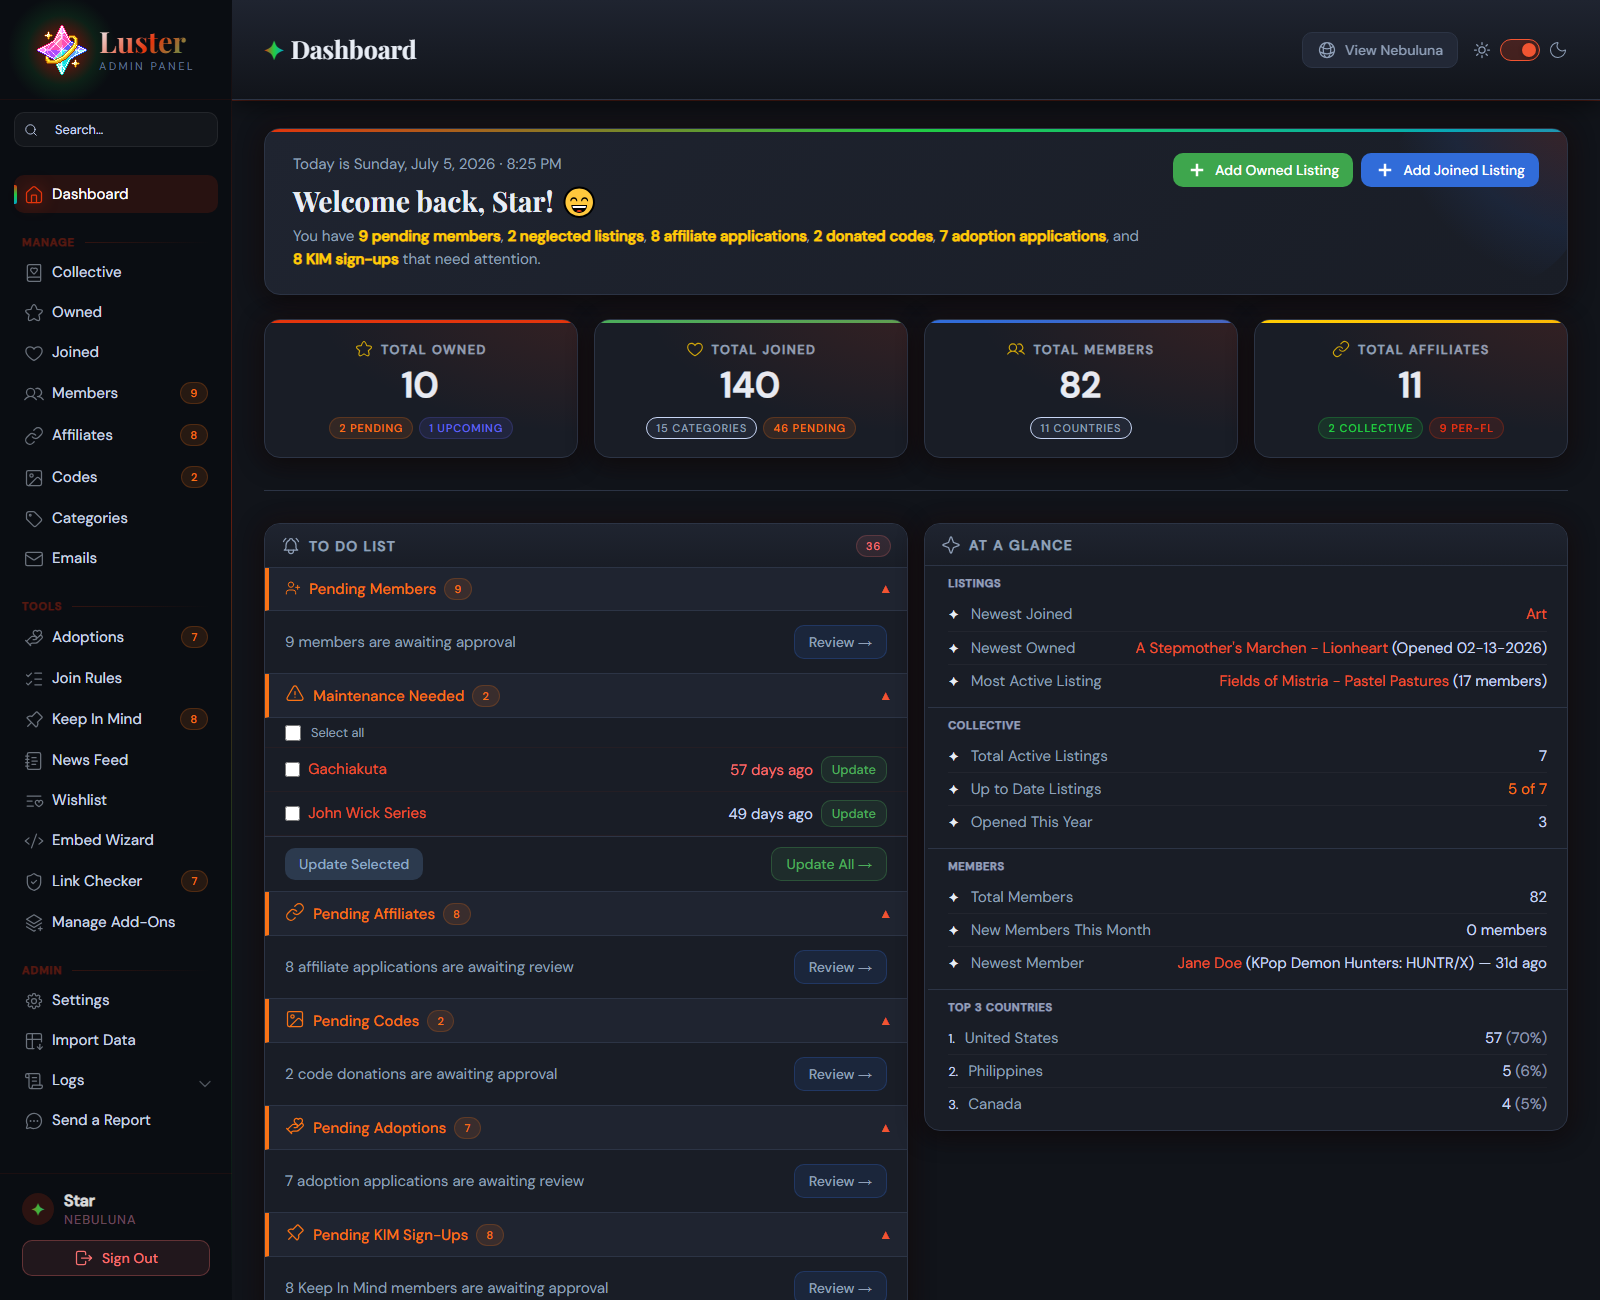Check the John Wick Series checkbox

pos(293,814)
